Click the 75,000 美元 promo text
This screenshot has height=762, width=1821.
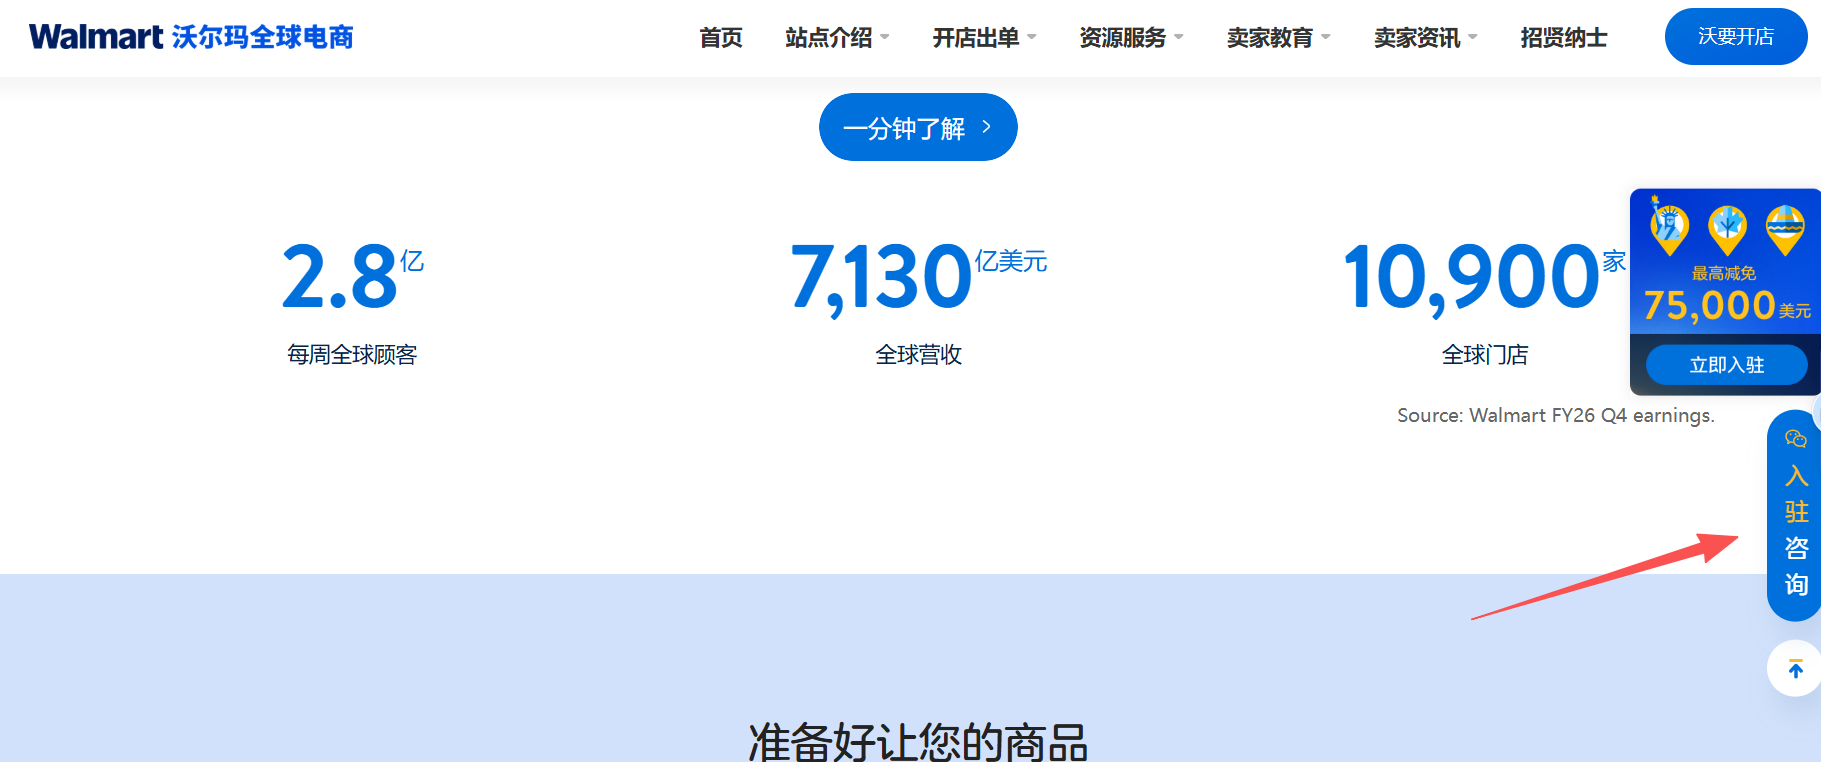tap(1727, 305)
